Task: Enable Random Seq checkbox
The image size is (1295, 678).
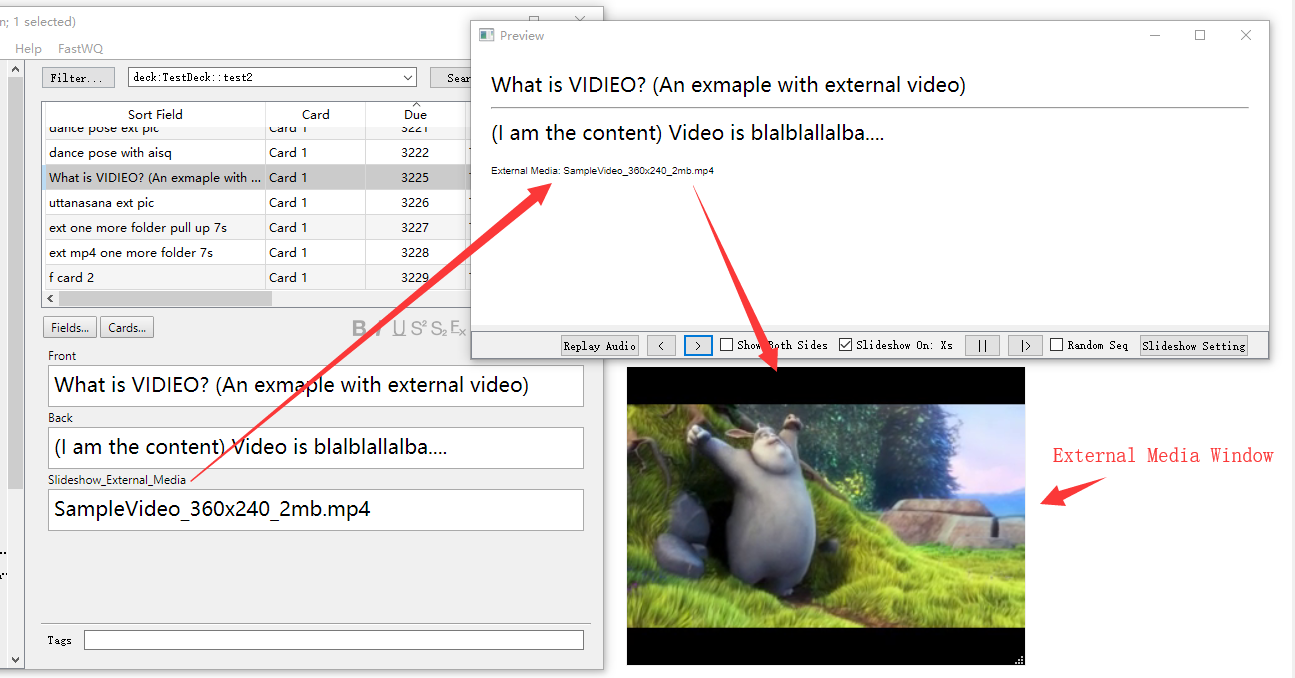Action: pyautogui.click(x=1057, y=345)
